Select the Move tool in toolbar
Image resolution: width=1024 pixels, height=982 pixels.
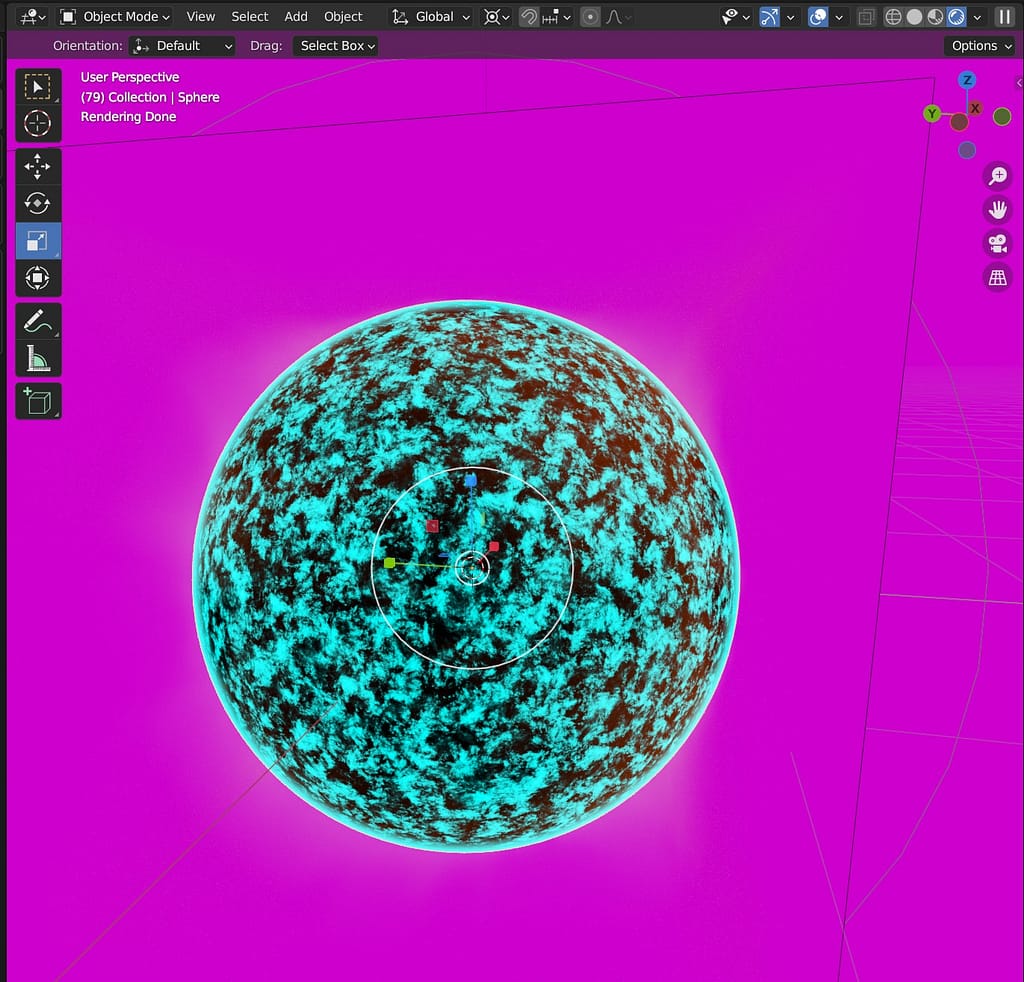[37, 166]
